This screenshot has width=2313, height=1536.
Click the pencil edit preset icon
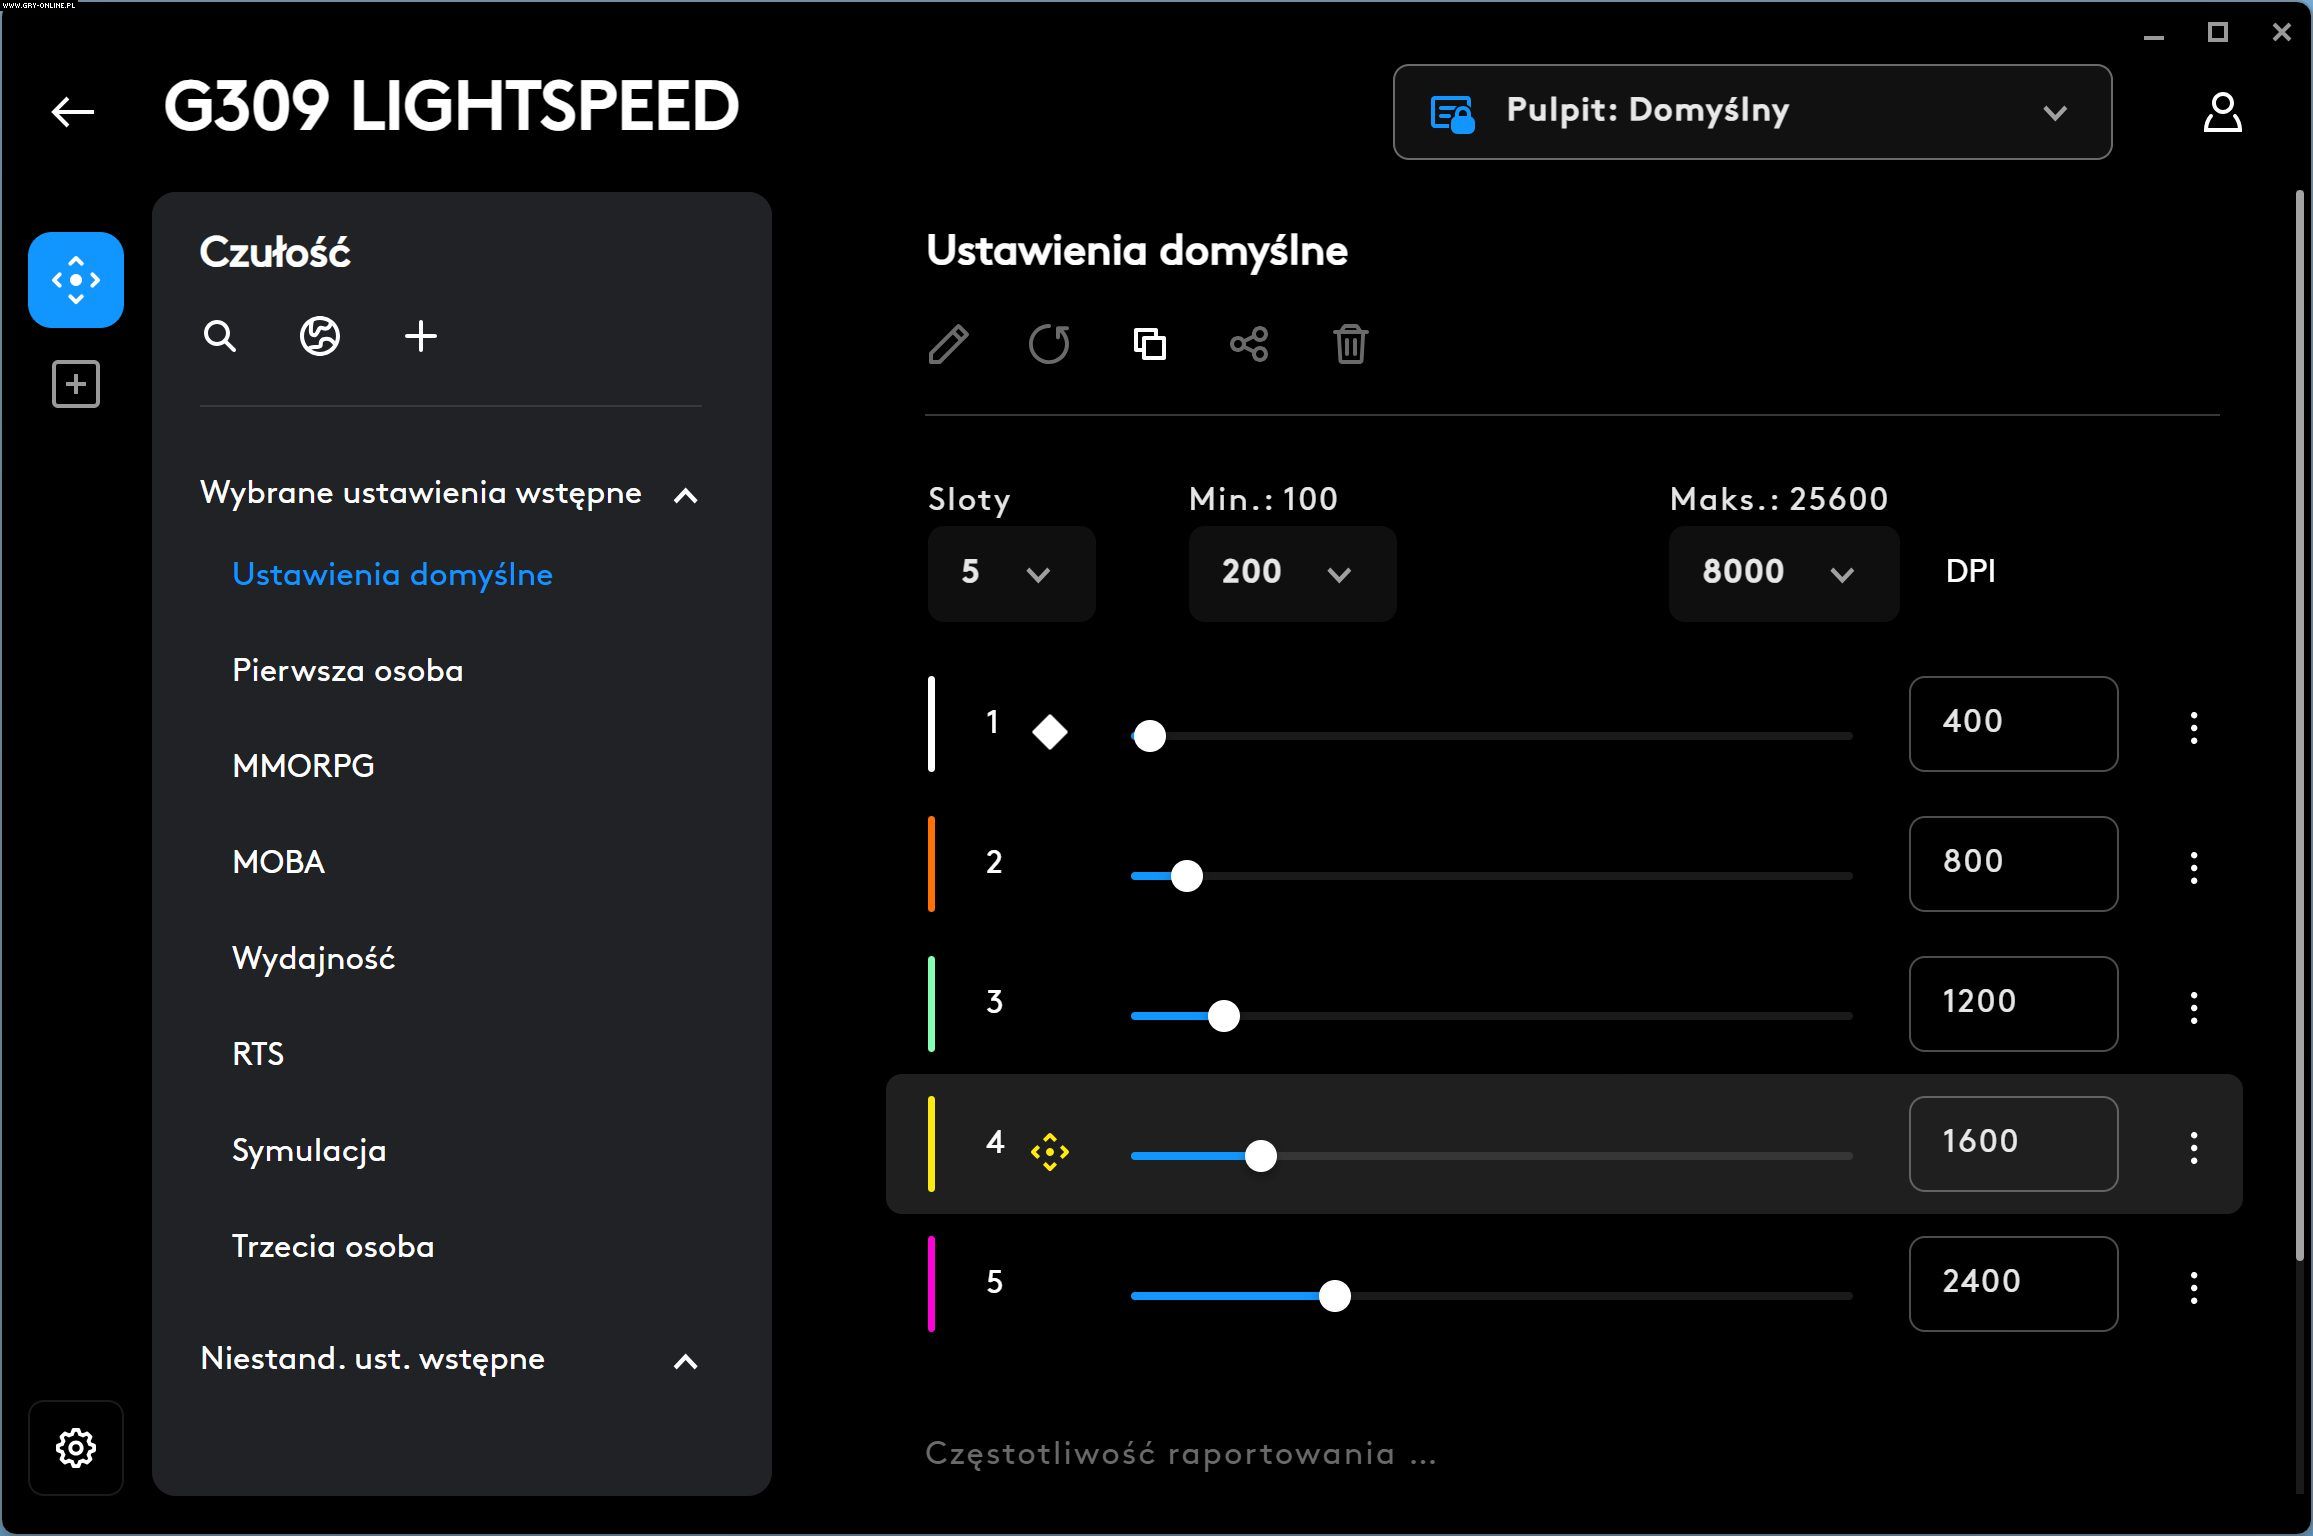pos(948,345)
